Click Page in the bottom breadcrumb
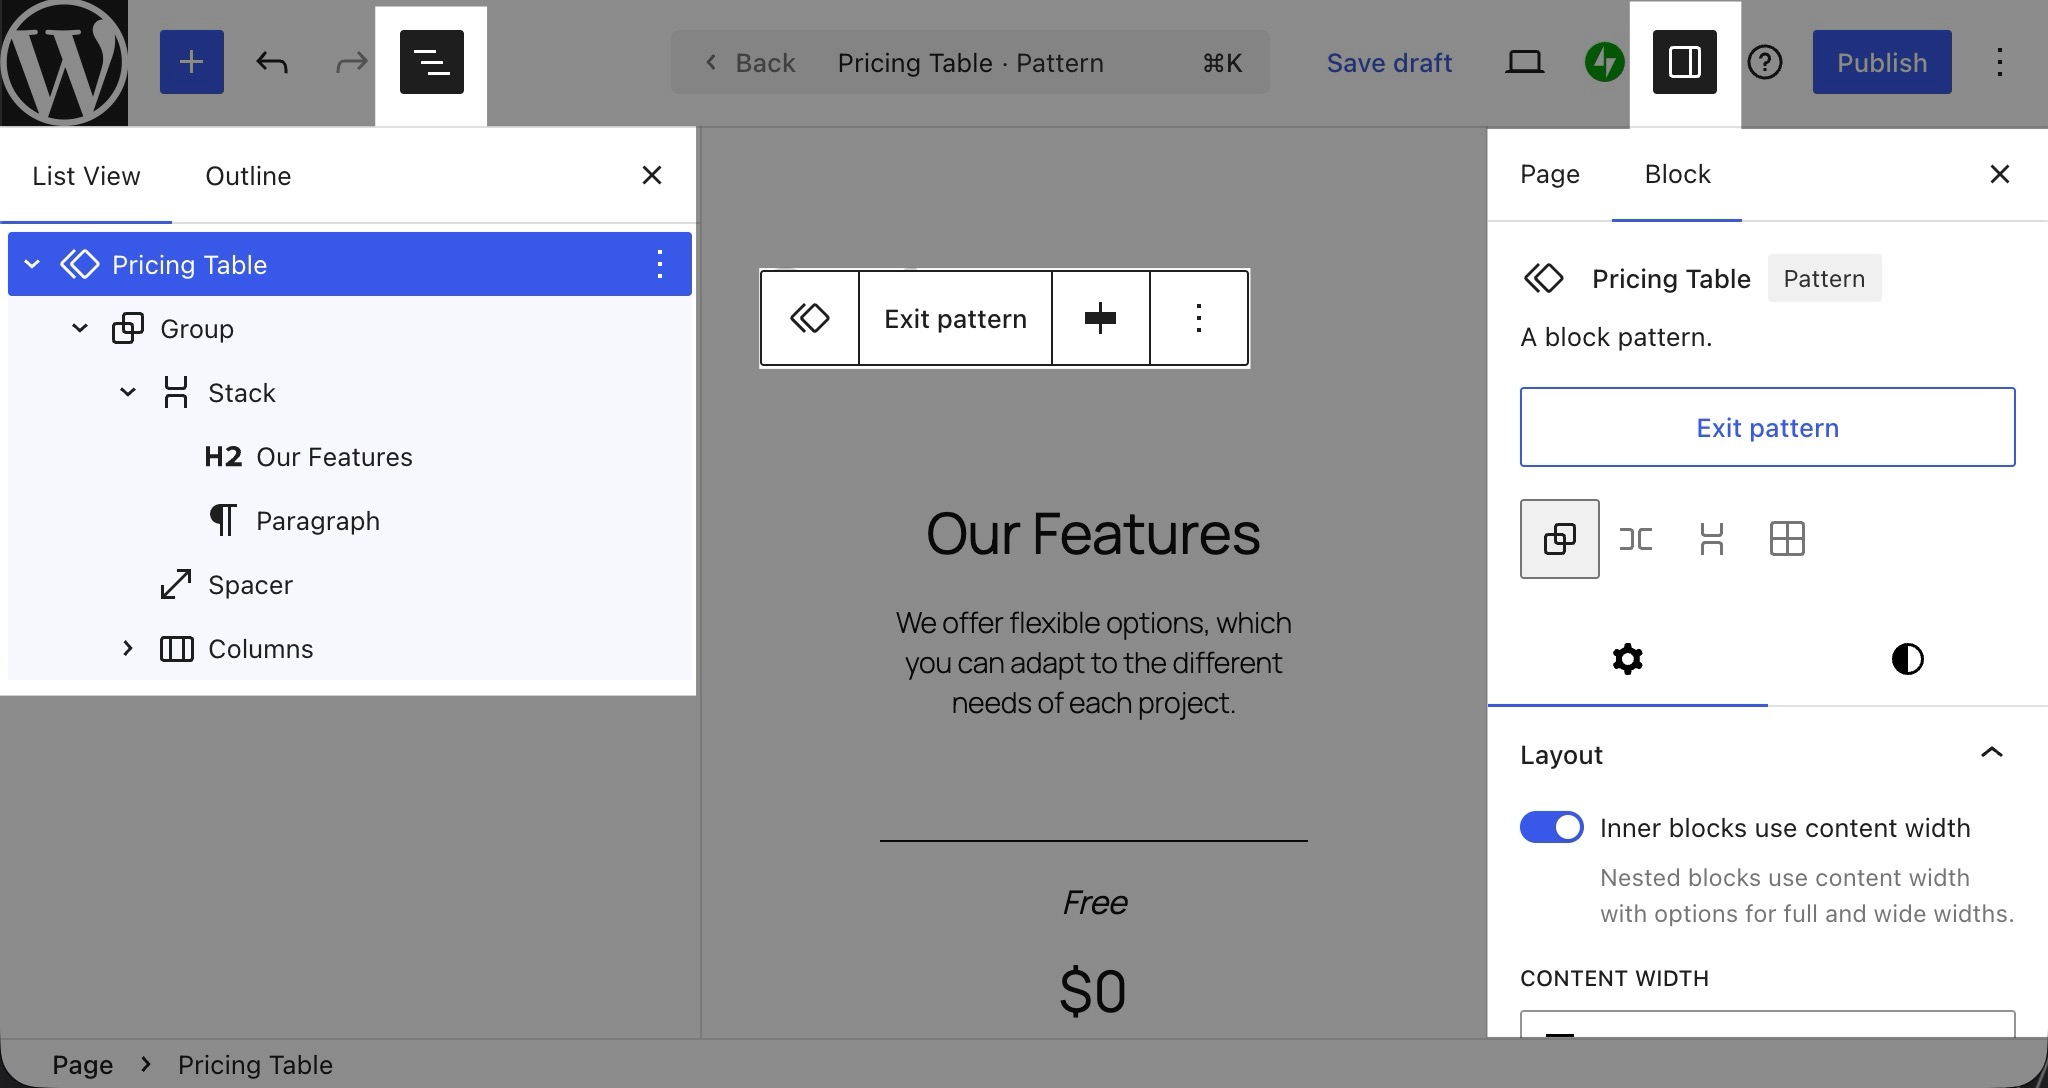2048x1088 pixels. pos(83,1064)
